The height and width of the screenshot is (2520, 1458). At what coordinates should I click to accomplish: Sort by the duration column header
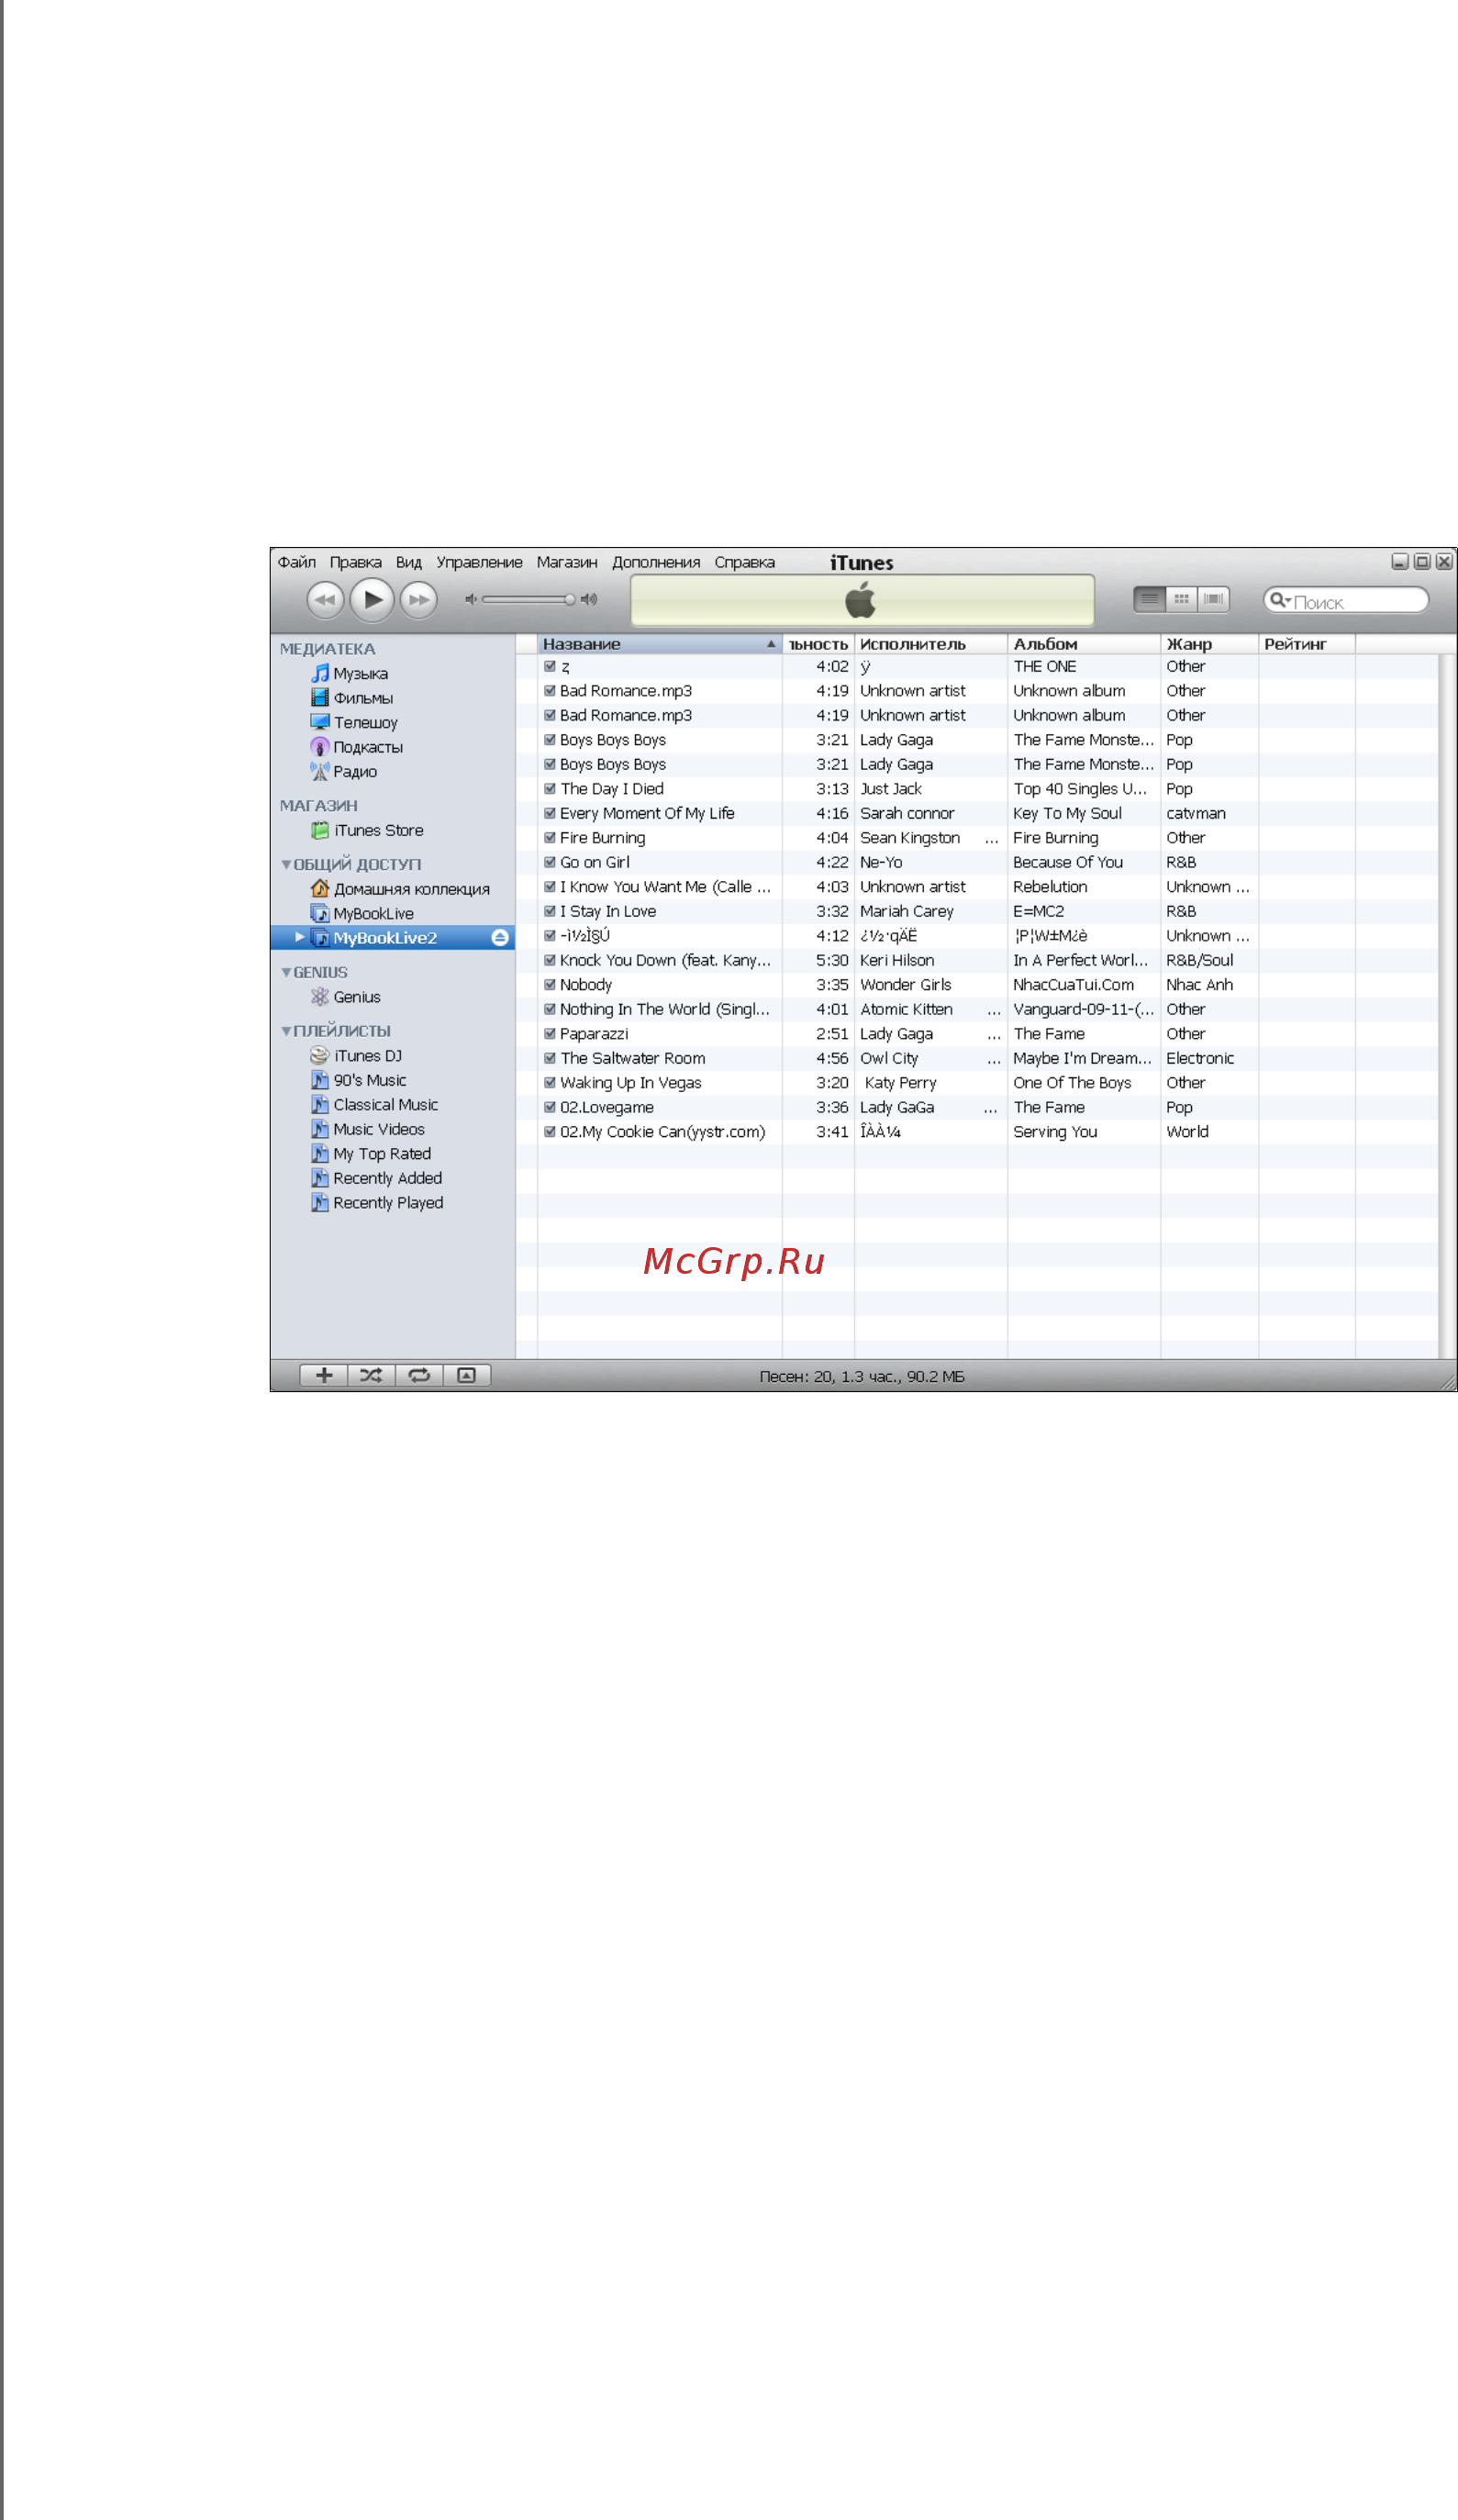[818, 645]
